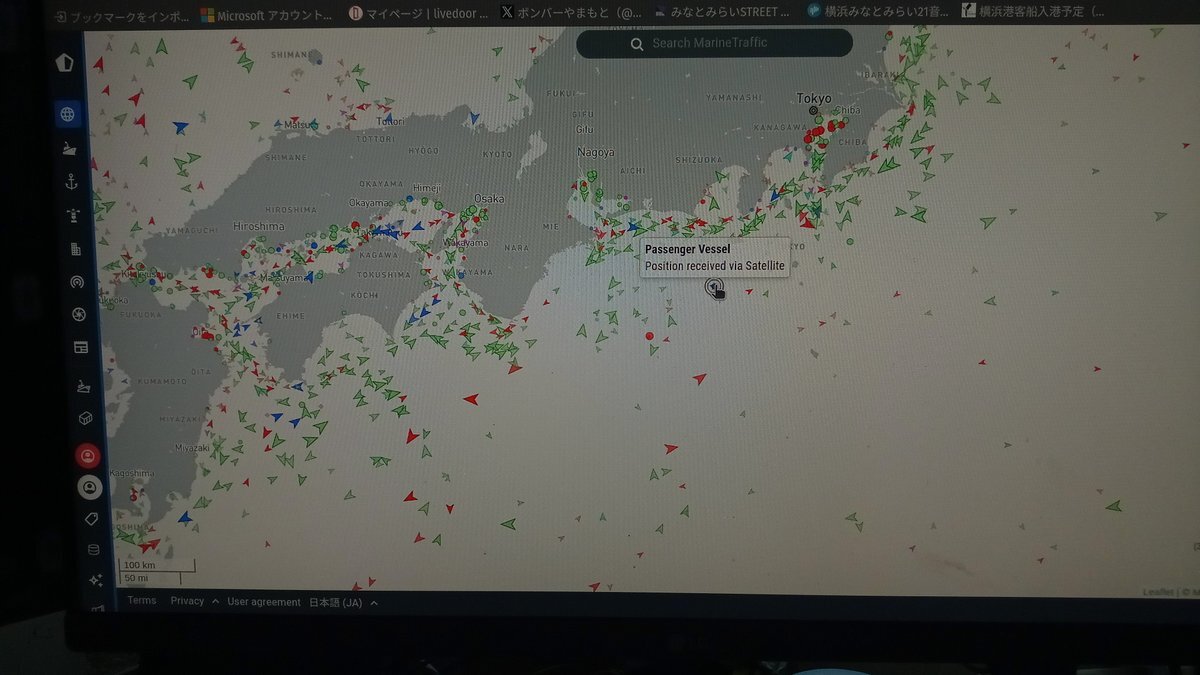Screen dimensions: 1200x675
Task: Open the マイページ livedoor bookmark
Action: (419, 13)
